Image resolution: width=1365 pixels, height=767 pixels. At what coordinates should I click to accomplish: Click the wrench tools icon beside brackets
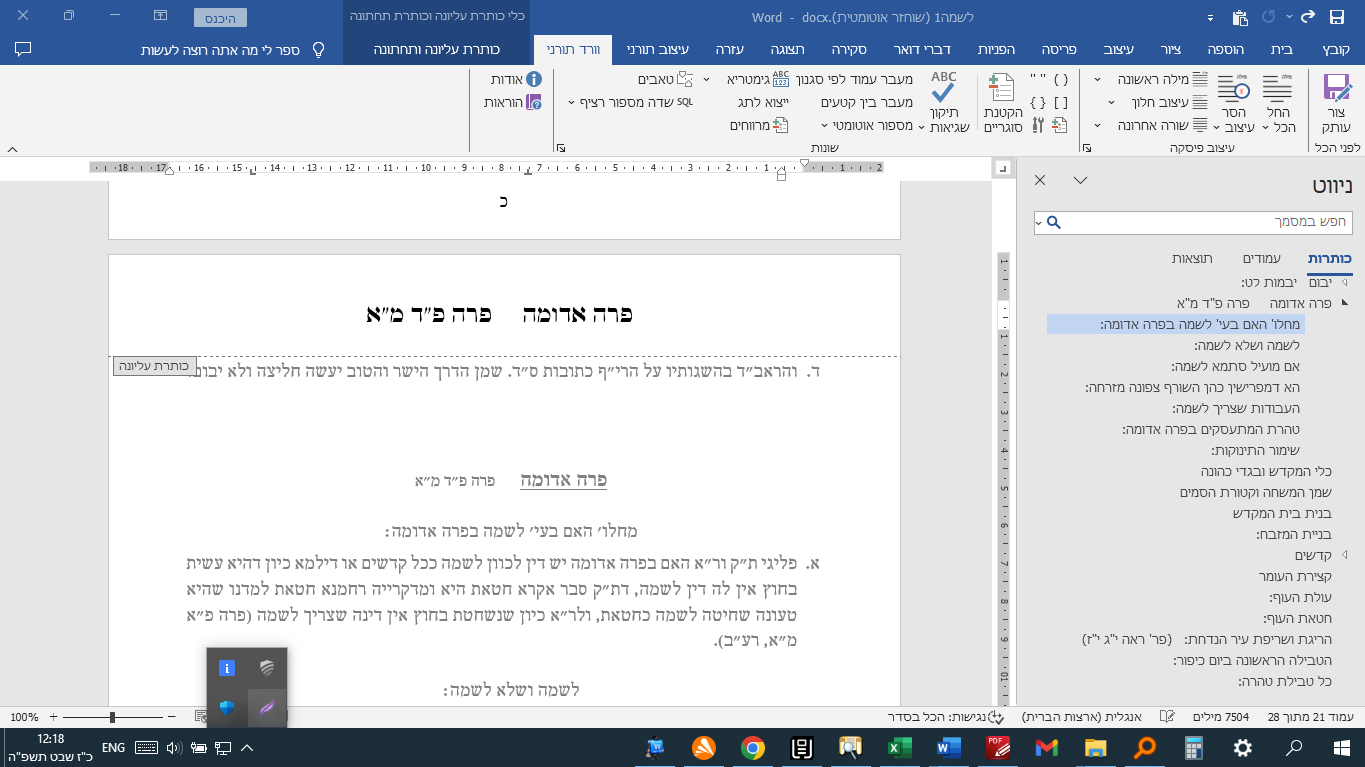[x=1037, y=126]
